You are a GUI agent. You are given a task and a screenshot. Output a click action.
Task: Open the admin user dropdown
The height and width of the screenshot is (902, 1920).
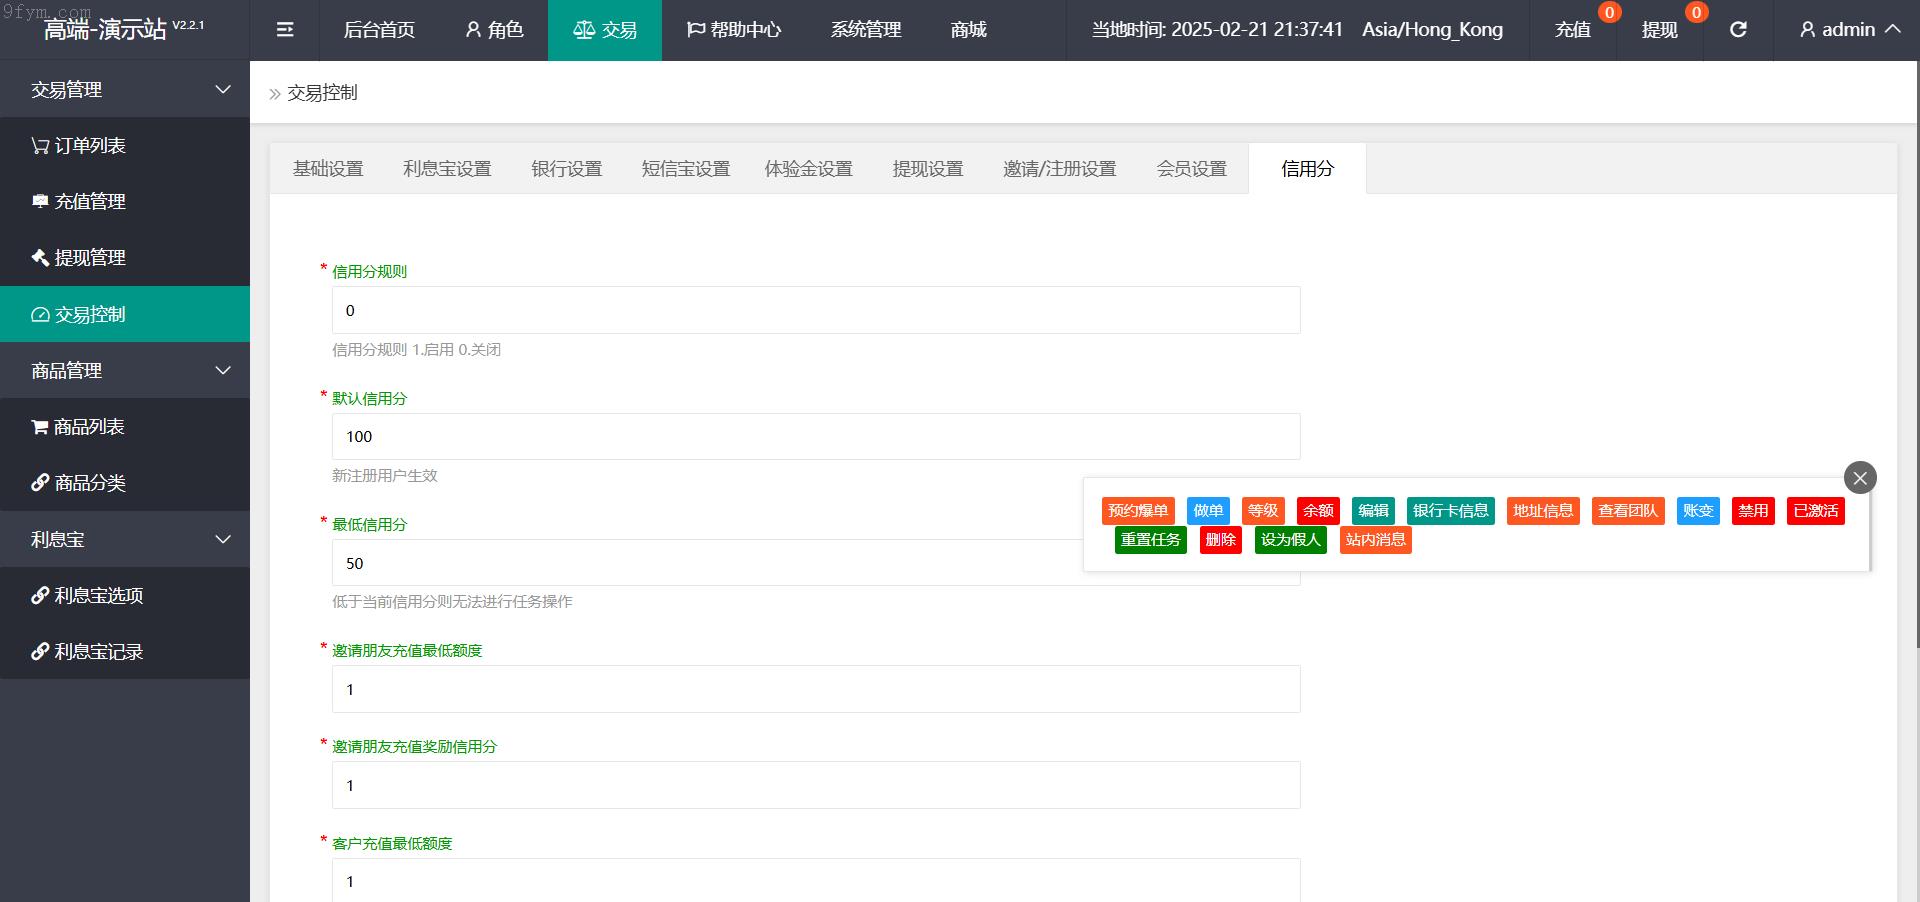pyautogui.click(x=1849, y=30)
